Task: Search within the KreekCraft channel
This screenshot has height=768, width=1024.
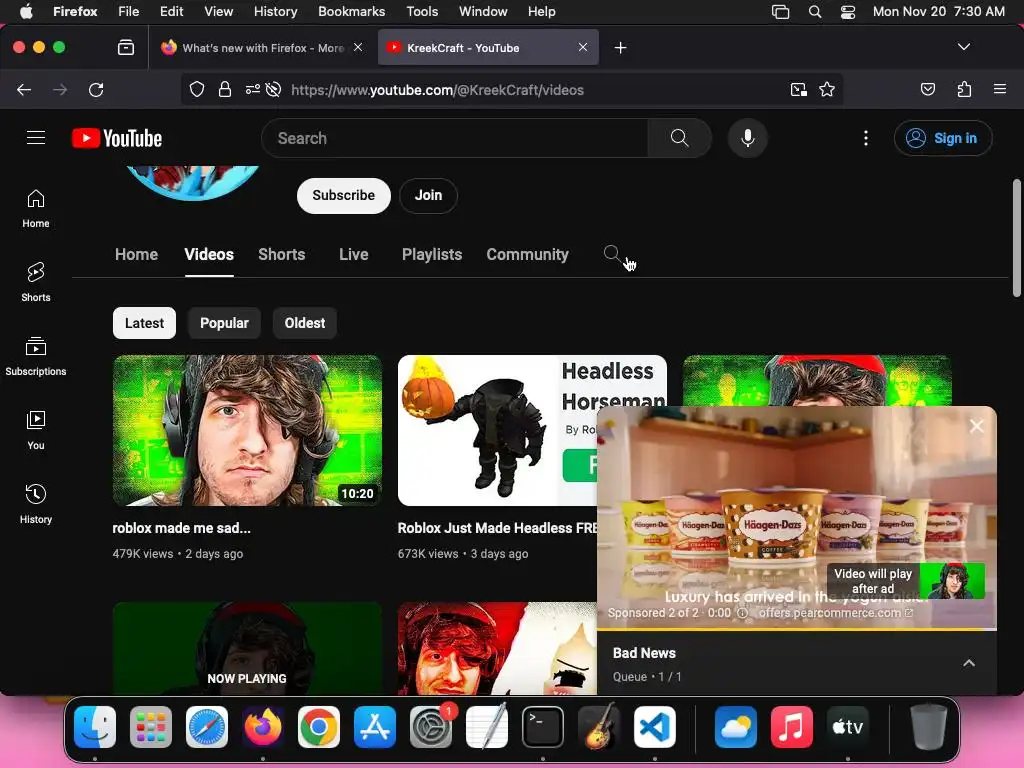Action: coord(612,254)
